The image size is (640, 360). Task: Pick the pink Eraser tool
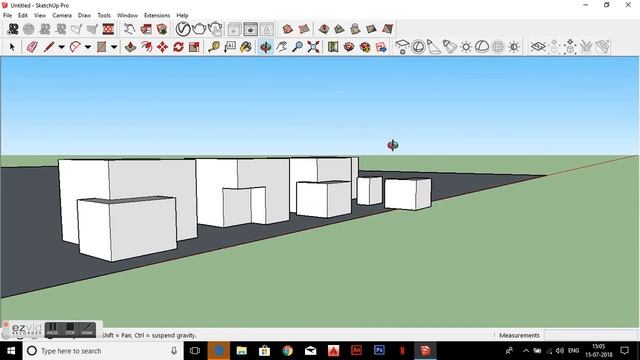pos(32,47)
